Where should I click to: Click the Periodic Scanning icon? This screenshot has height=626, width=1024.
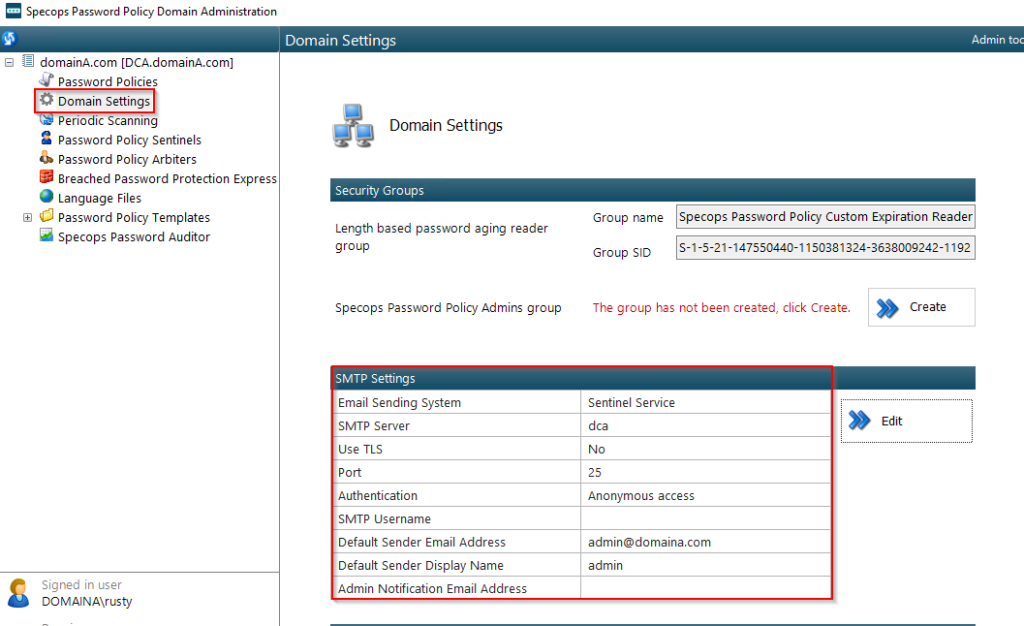pyautogui.click(x=46, y=119)
